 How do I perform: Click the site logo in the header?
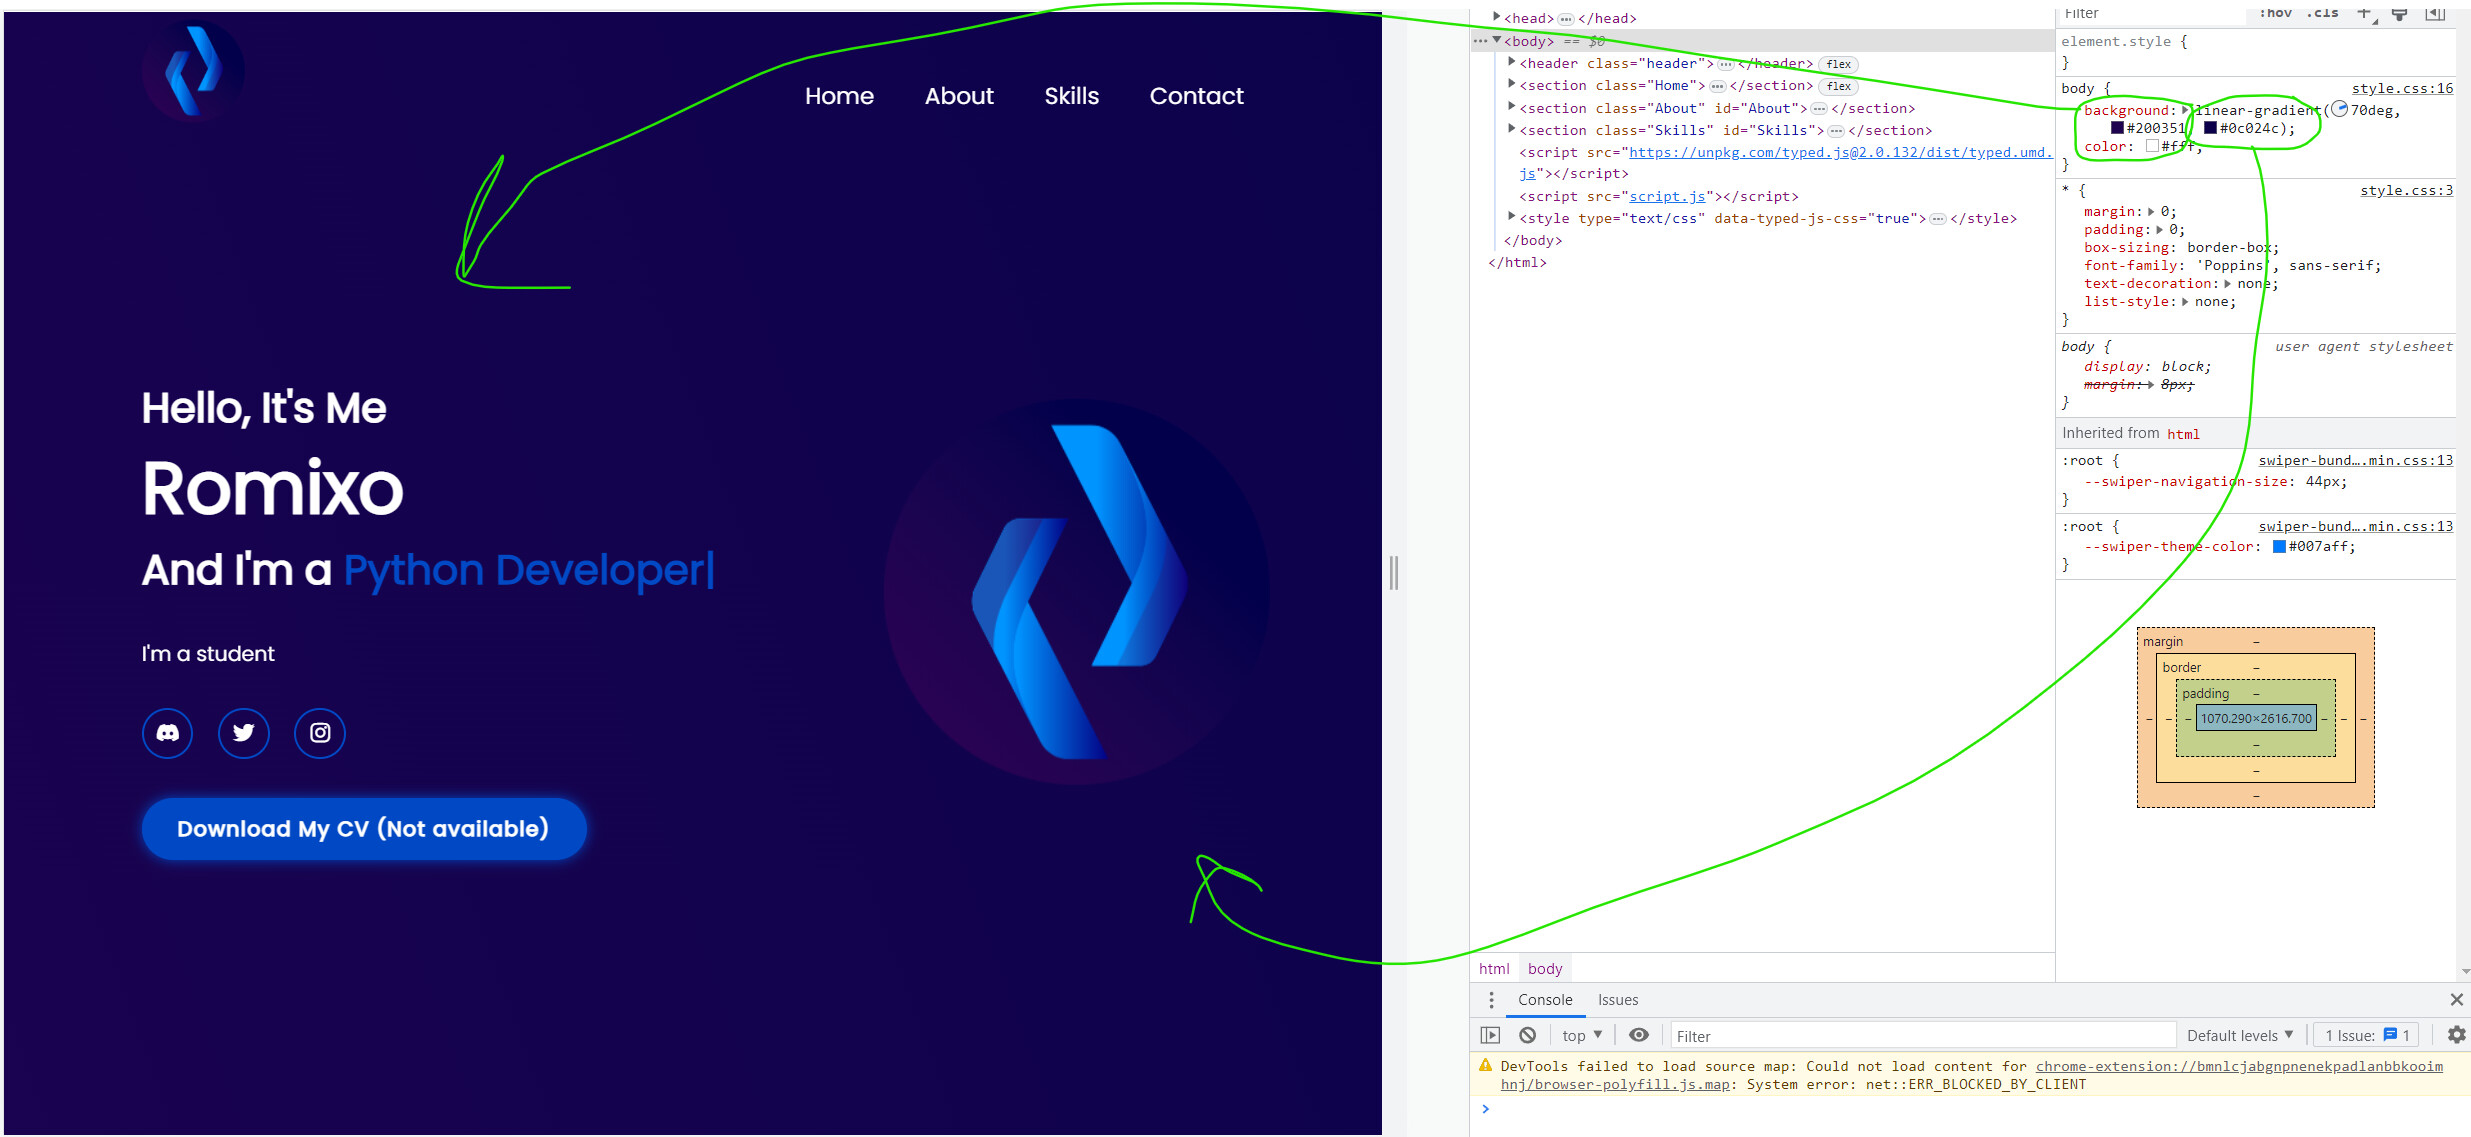pos(193,70)
